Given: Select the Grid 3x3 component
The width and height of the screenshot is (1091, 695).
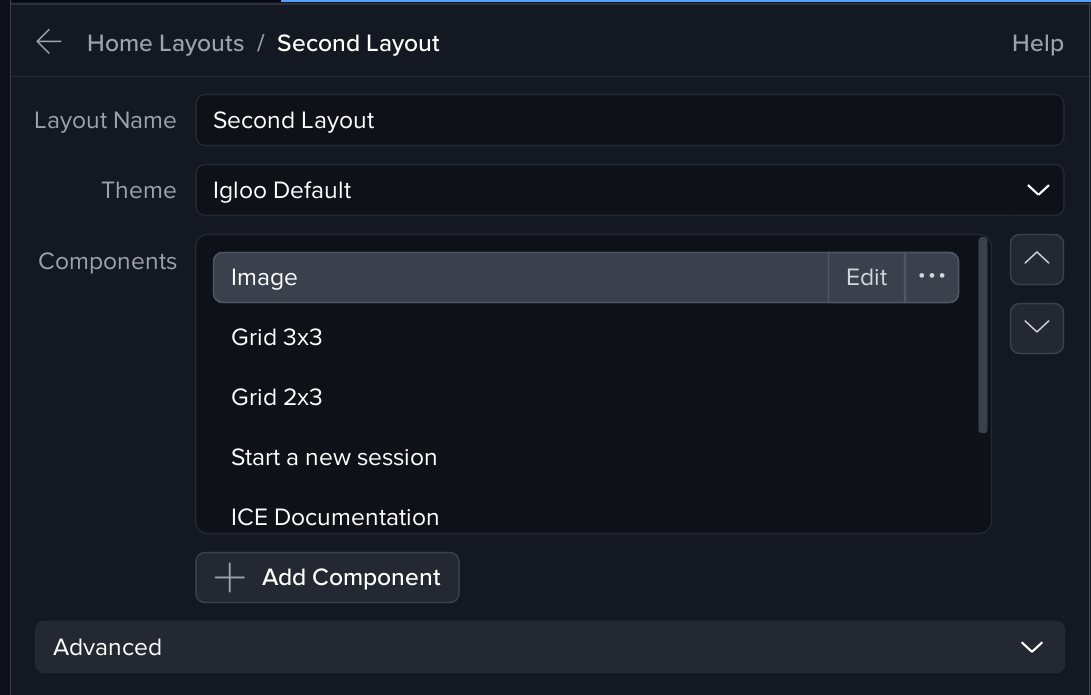Looking at the screenshot, I should (277, 337).
